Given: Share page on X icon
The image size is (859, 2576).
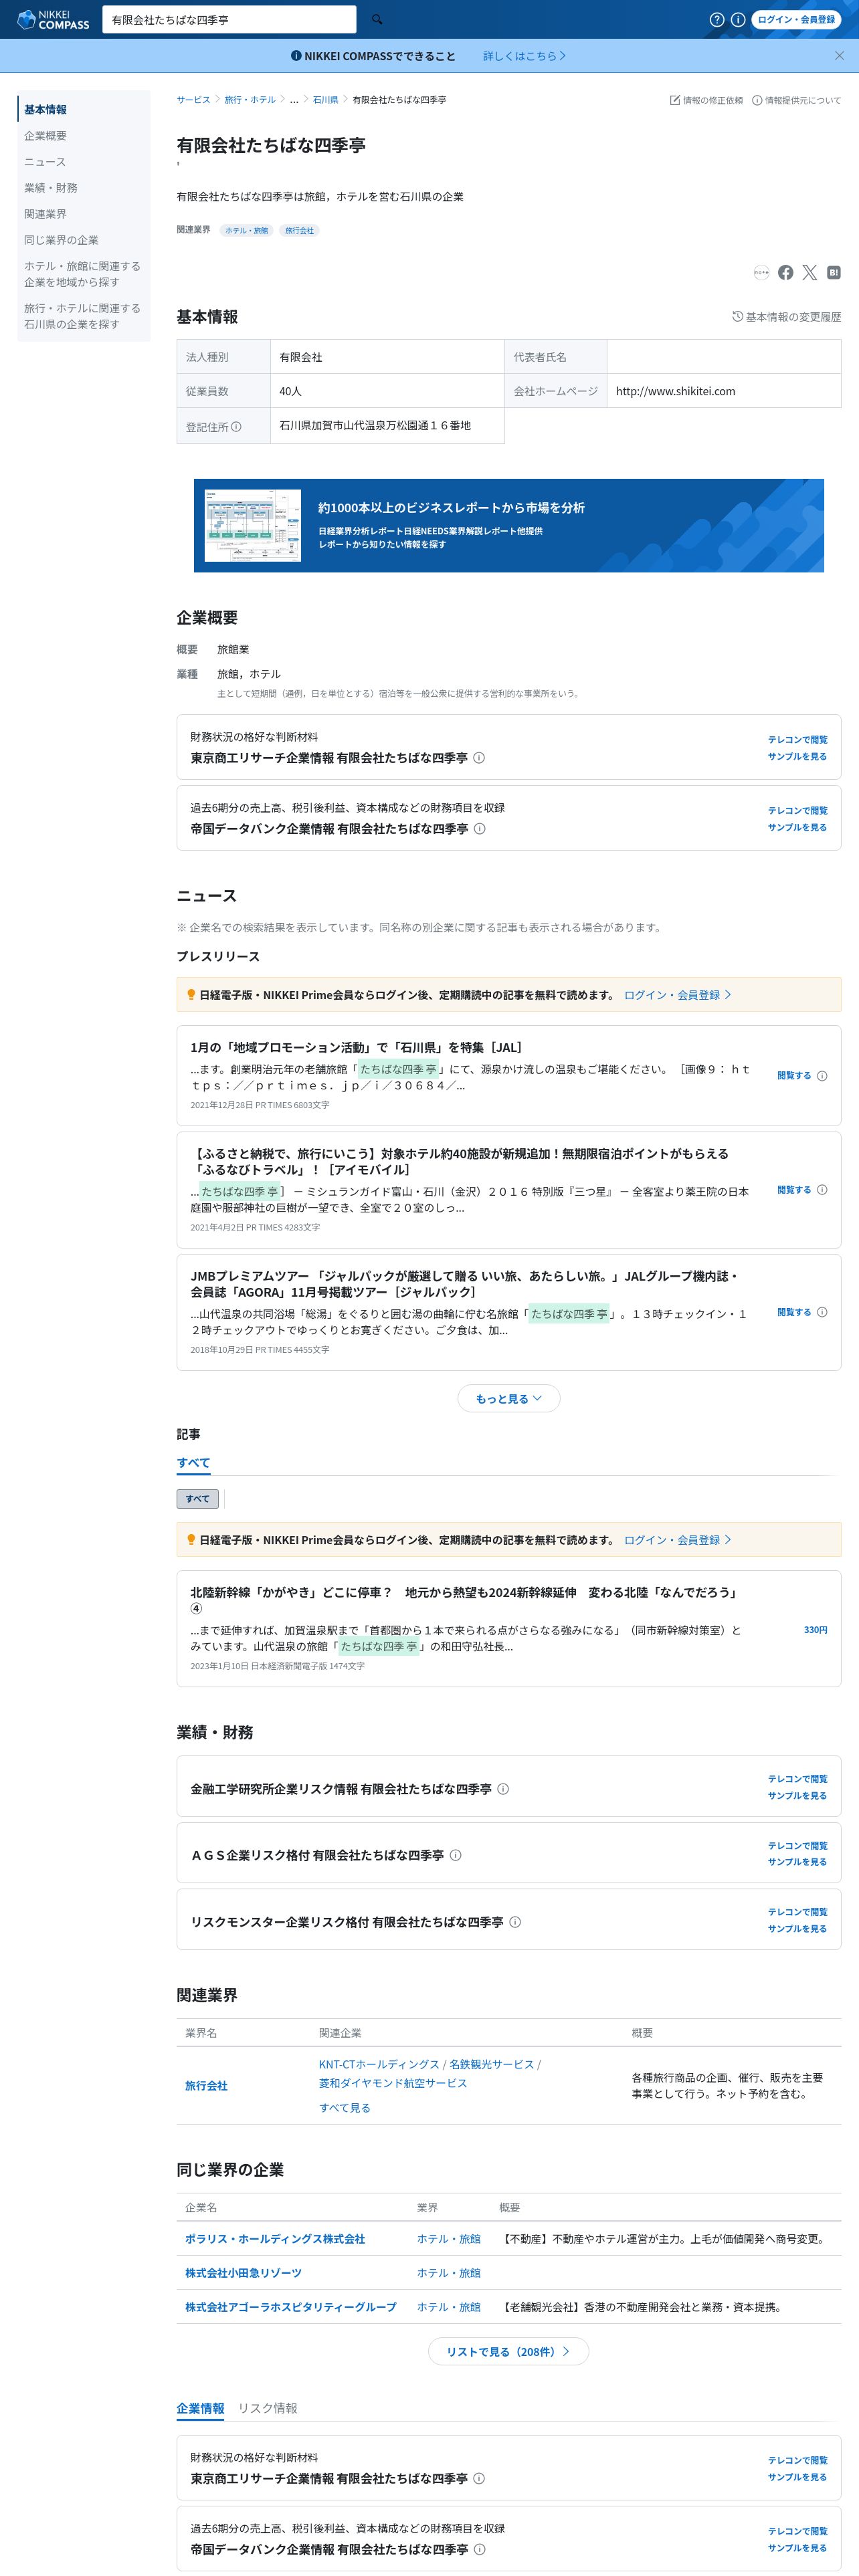Looking at the screenshot, I should pyautogui.click(x=810, y=272).
